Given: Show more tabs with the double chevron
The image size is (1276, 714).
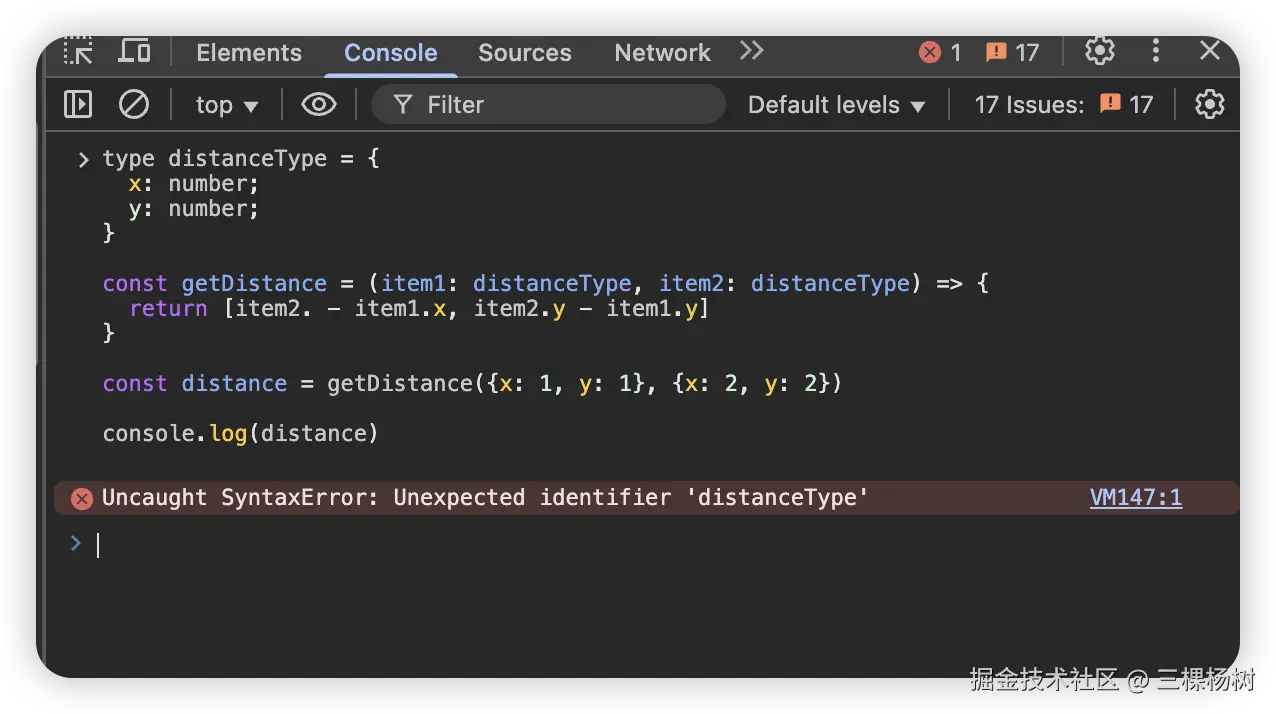Looking at the screenshot, I should (x=752, y=51).
